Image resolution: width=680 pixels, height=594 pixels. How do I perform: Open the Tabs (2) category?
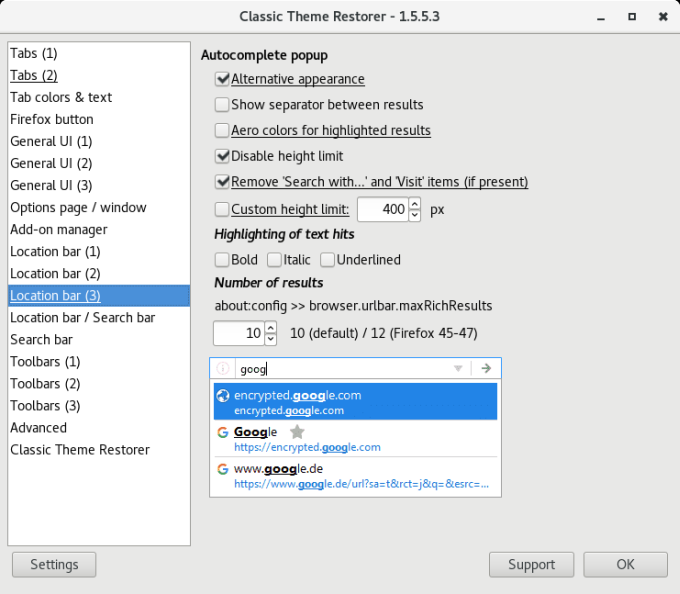pos(99,75)
